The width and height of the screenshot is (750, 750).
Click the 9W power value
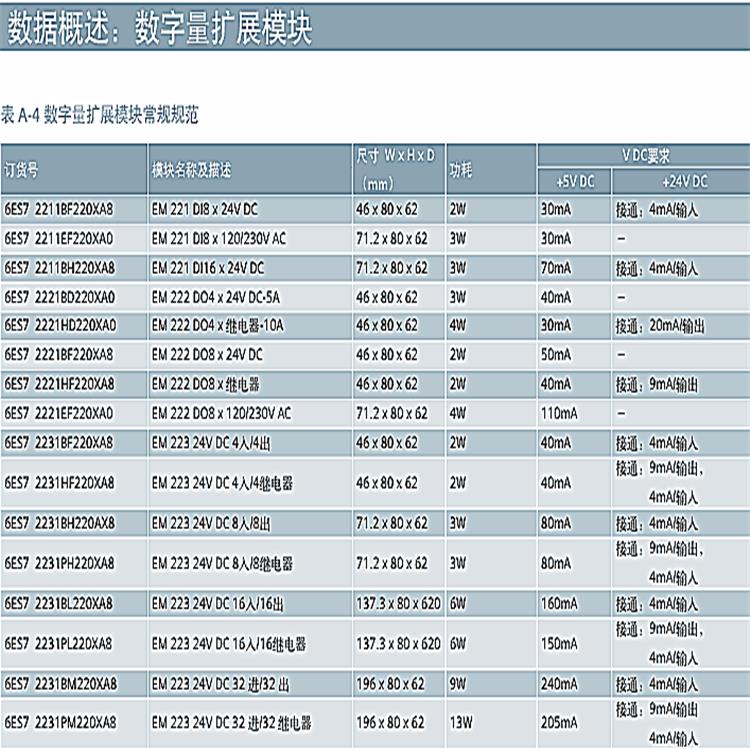(458, 684)
